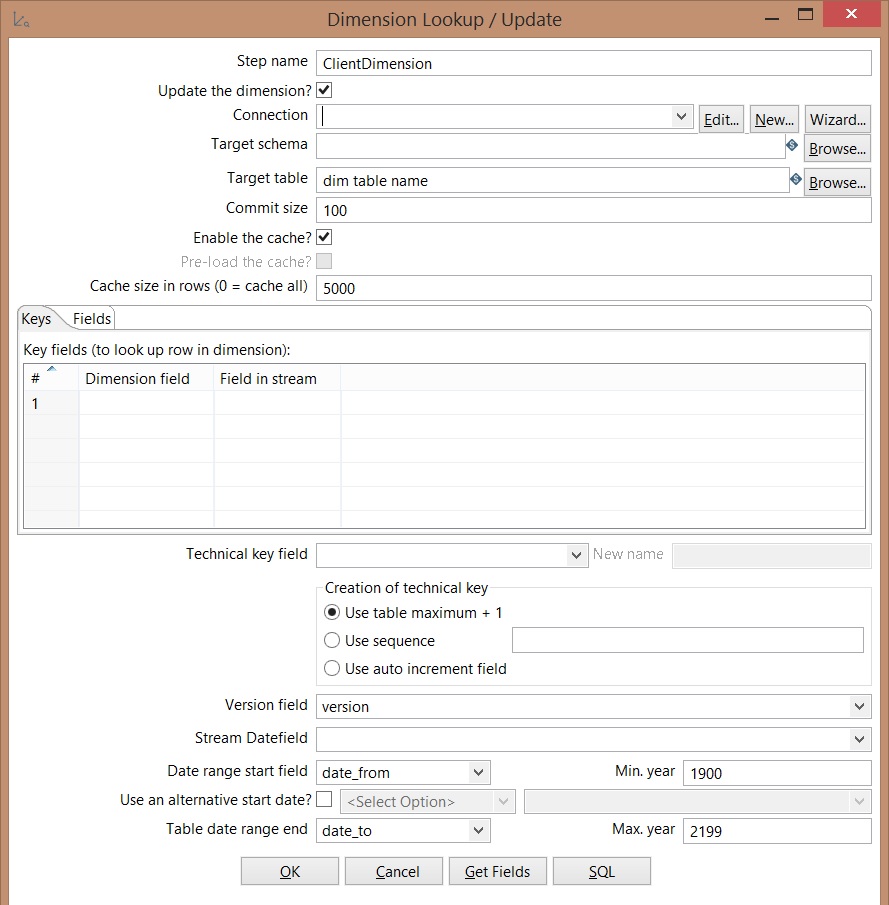Open the connection Wizard

pyautogui.click(x=837, y=119)
